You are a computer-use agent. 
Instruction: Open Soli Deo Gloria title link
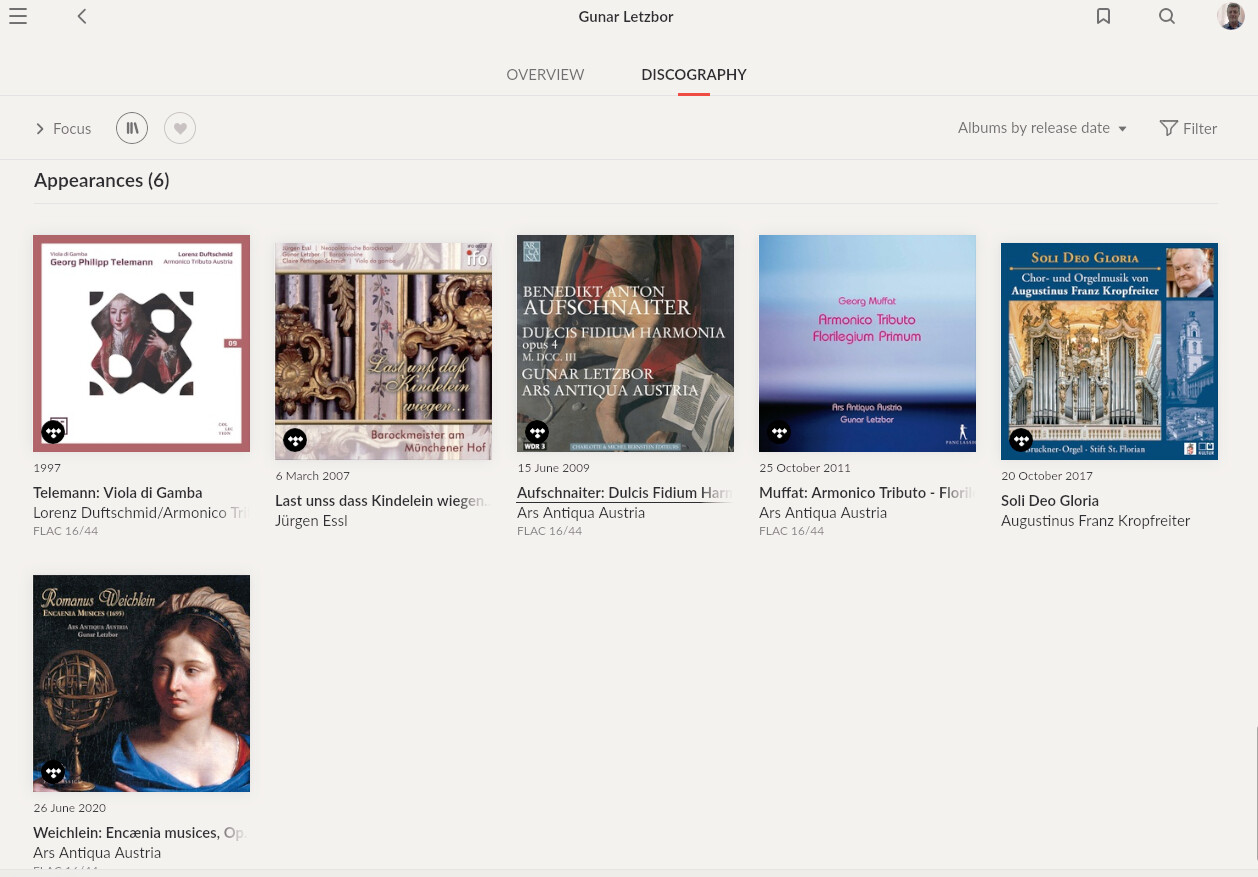click(x=1050, y=501)
